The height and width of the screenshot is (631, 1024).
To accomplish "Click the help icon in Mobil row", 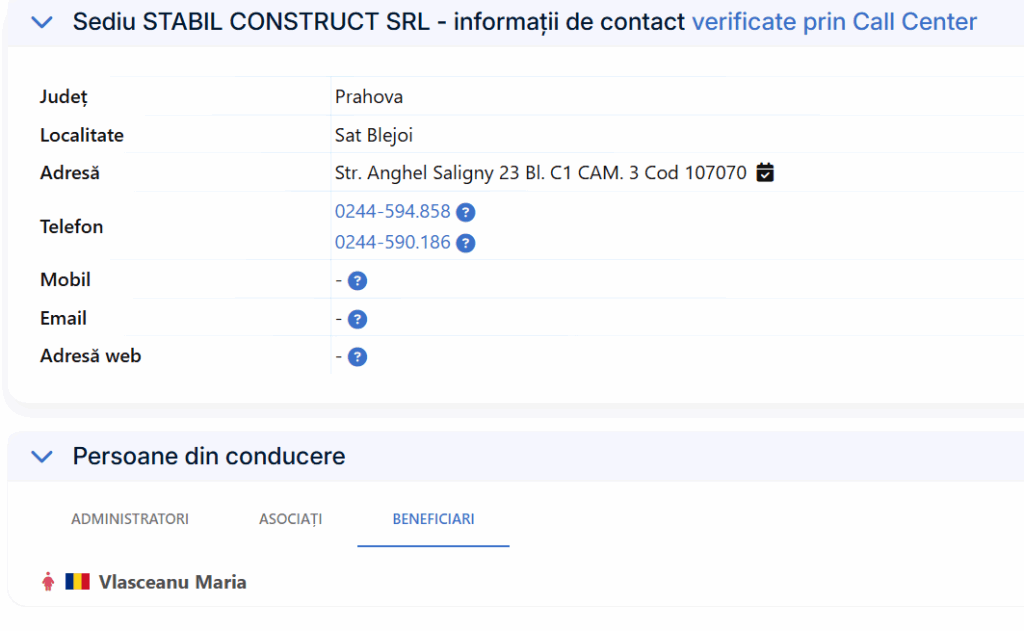I will pos(357,281).
